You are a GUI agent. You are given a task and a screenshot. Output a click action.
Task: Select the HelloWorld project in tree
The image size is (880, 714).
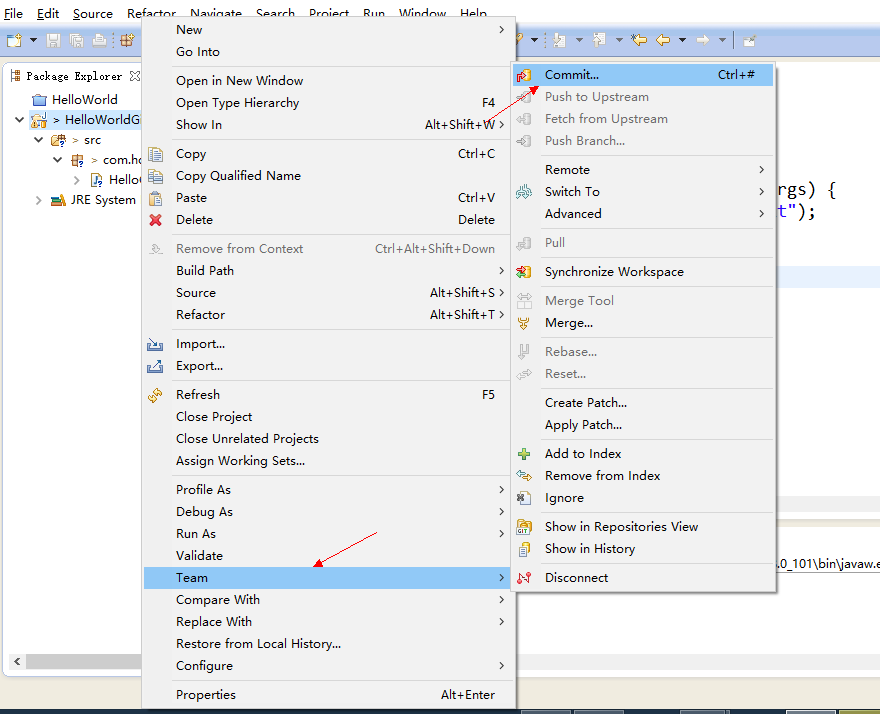coord(84,99)
